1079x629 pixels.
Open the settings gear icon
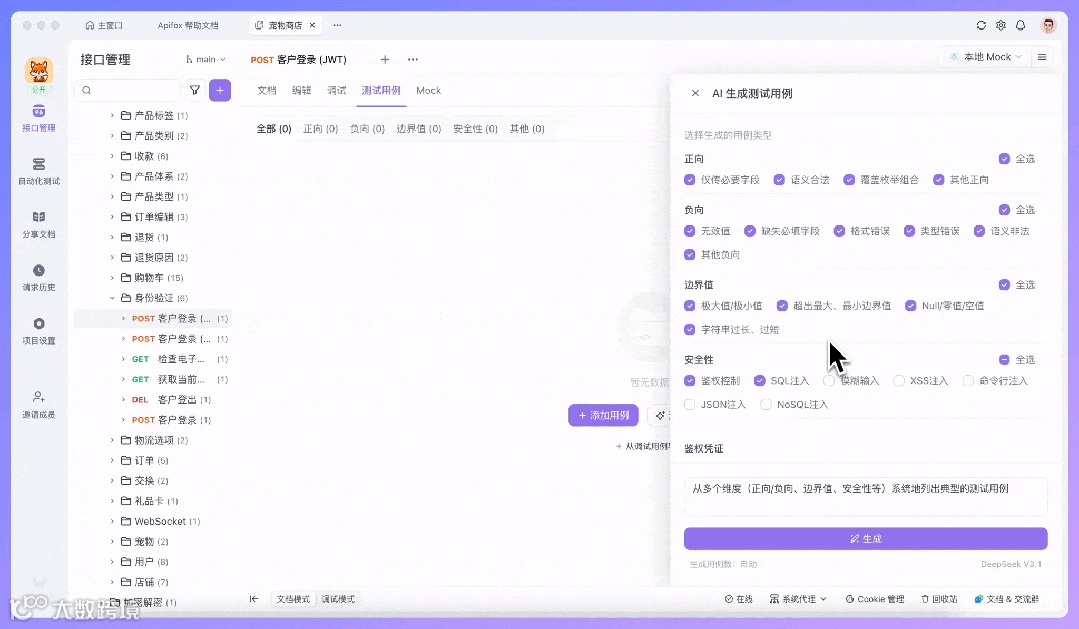[1001, 25]
